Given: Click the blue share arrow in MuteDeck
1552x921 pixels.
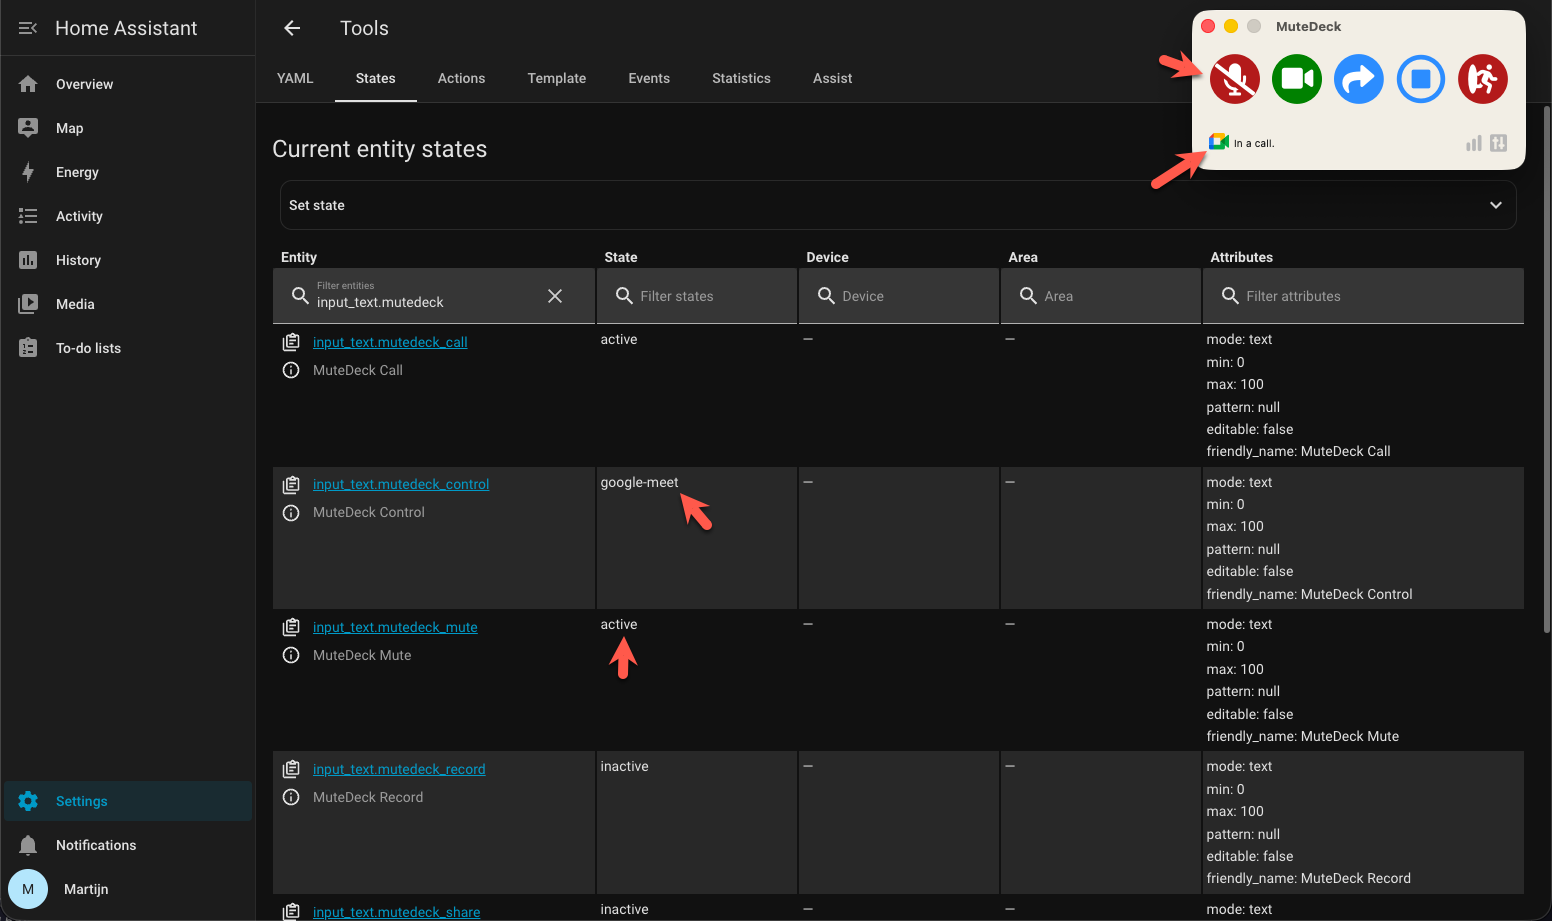Looking at the screenshot, I should pyautogui.click(x=1359, y=79).
